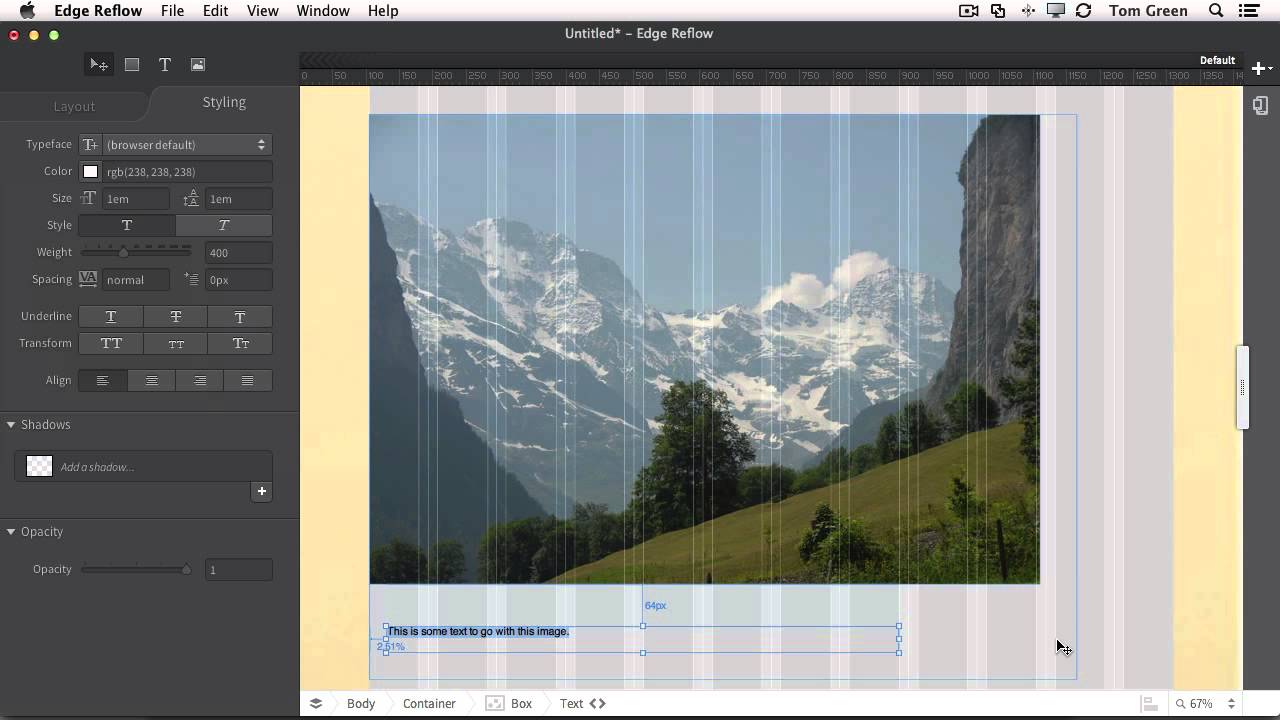Click the Box element icon in breadcrumb
This screenshot has height=720, width=1280.
pyautogui.click(x=494, y=703)
